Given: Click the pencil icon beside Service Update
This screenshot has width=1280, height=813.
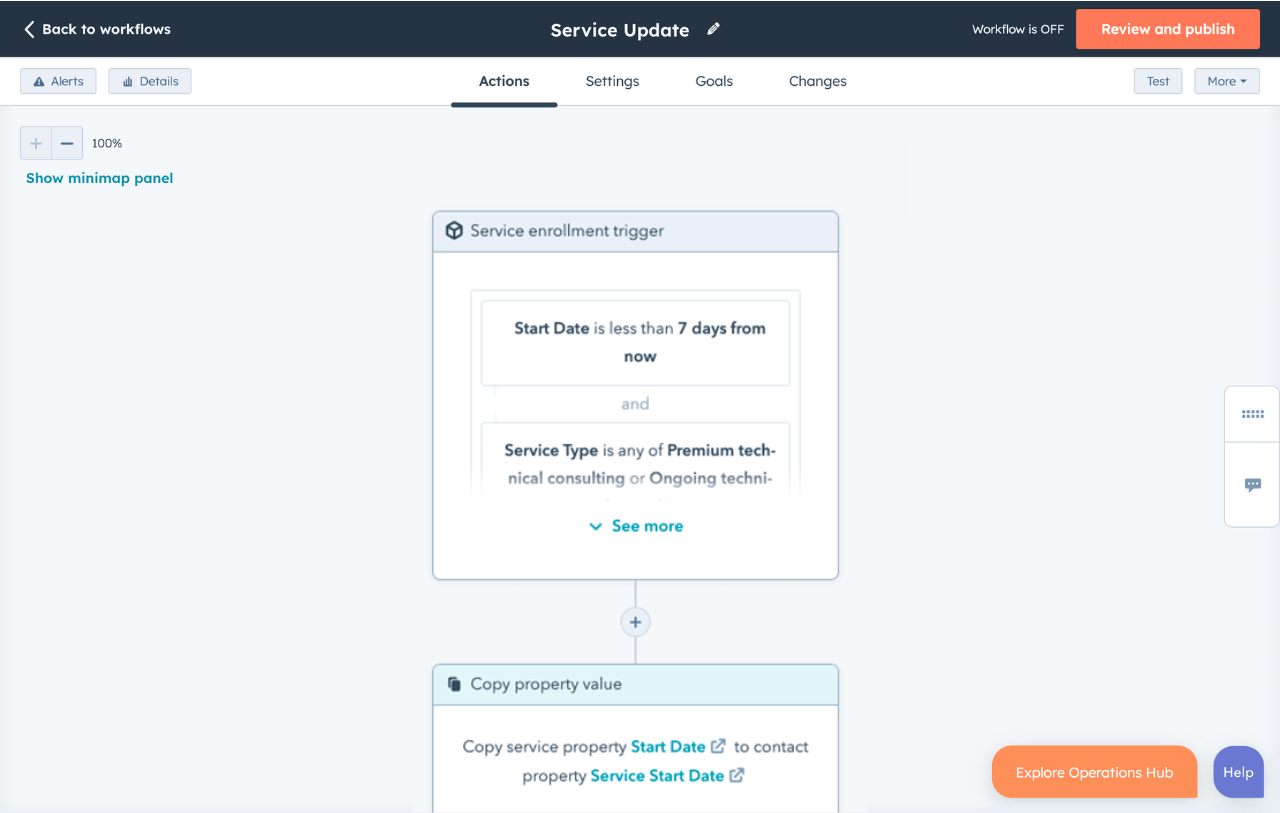Looking at the screenshot, I should click(x=713, y=29).
